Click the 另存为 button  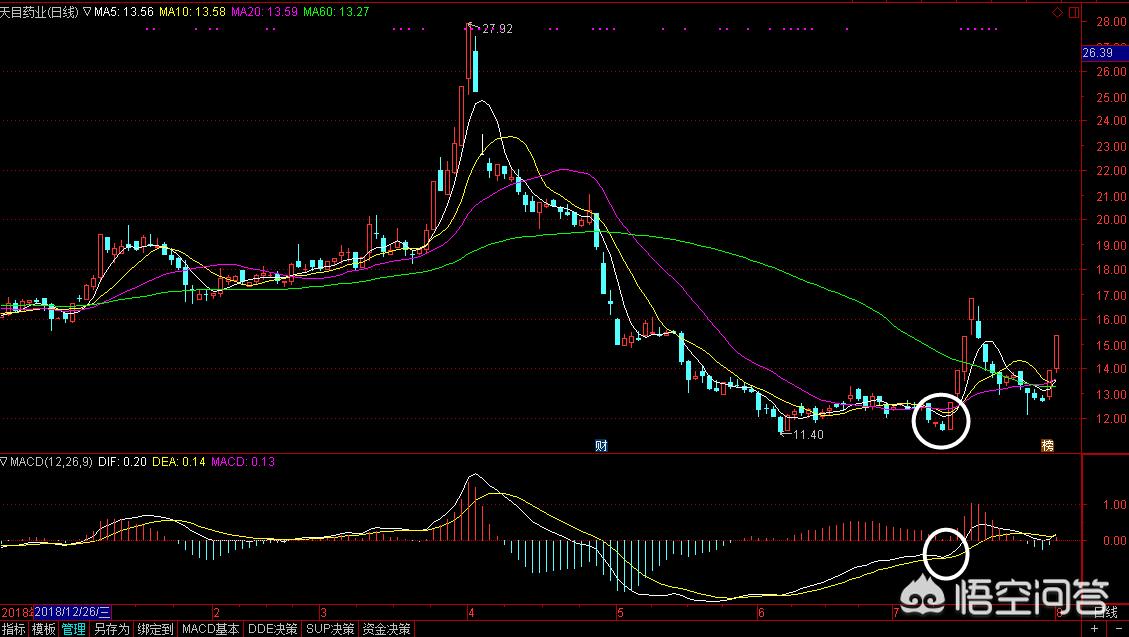tap(111, 629)
